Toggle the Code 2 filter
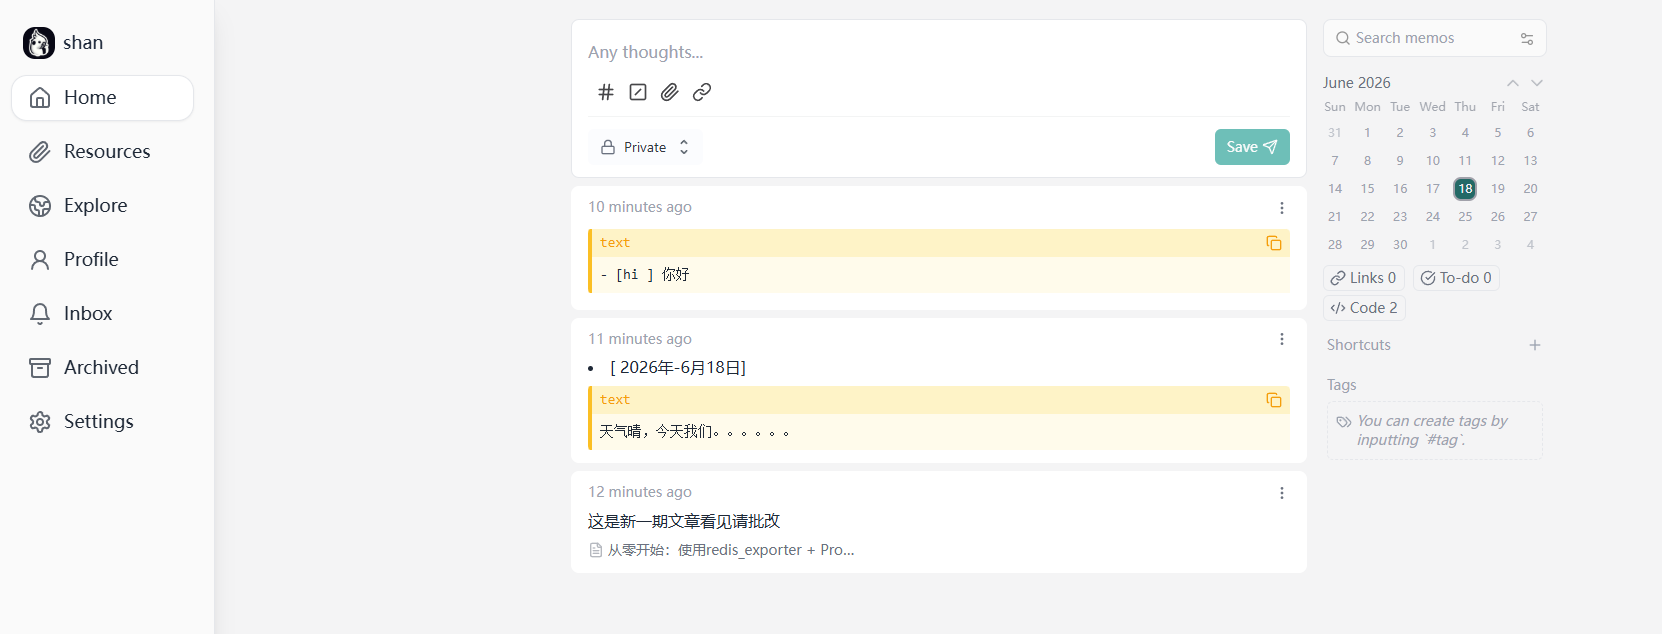 [1364, 308]
